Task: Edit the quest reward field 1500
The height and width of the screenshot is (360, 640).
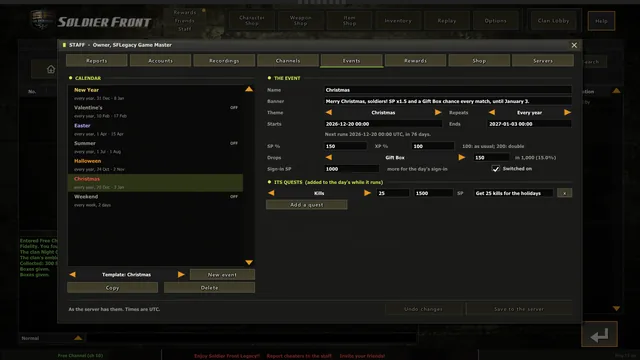Action: coord(433,193)
